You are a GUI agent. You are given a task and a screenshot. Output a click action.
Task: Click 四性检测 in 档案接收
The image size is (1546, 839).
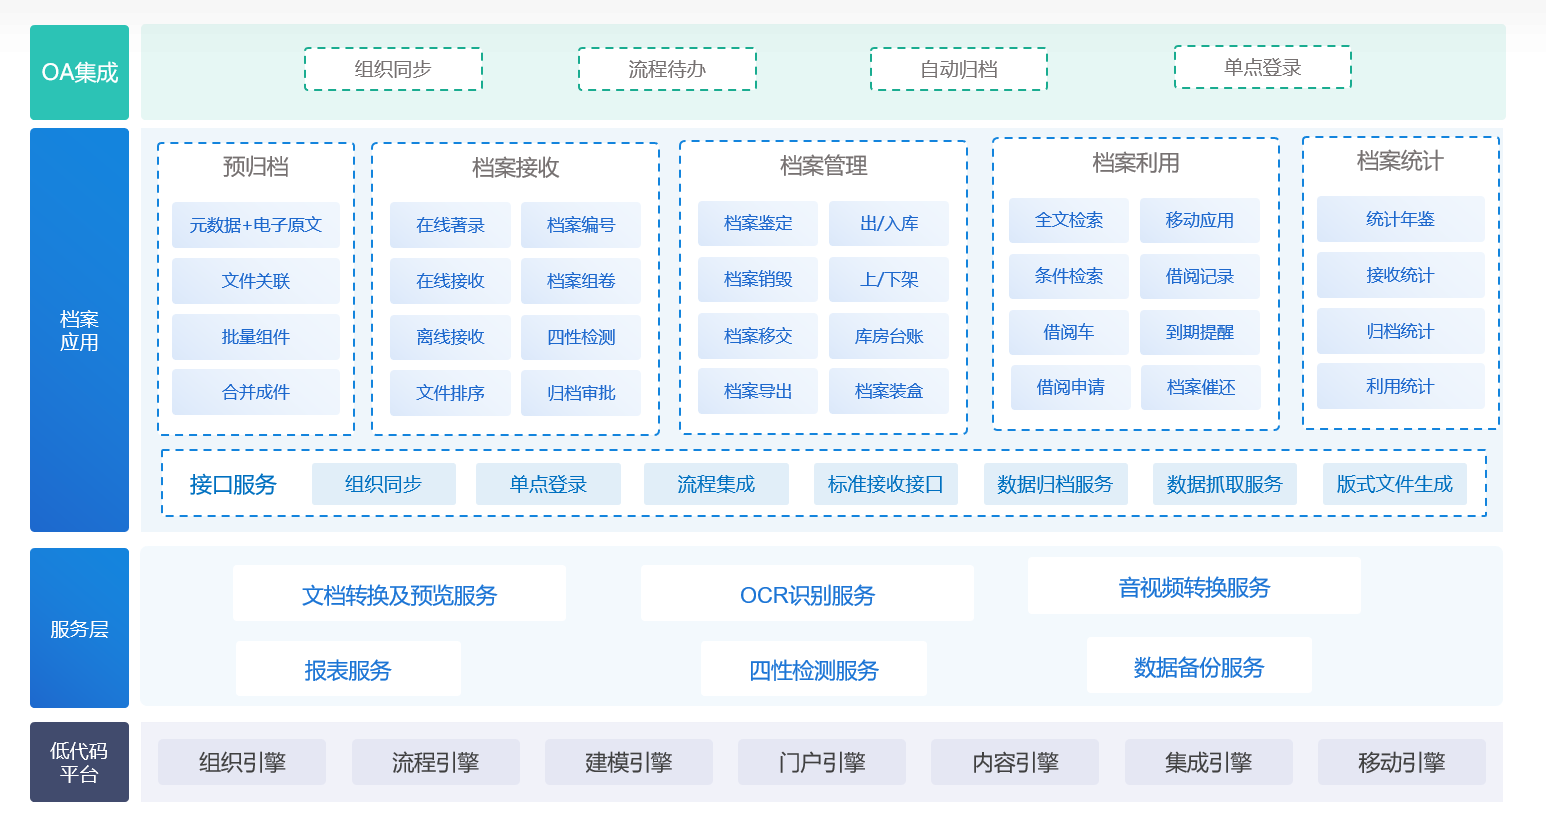click(x=581, y=337)
